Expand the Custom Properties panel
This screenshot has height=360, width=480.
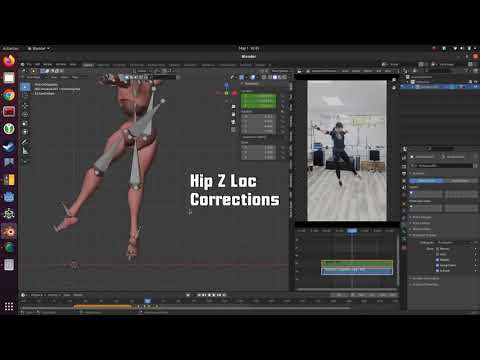click(x=426, y=285)
